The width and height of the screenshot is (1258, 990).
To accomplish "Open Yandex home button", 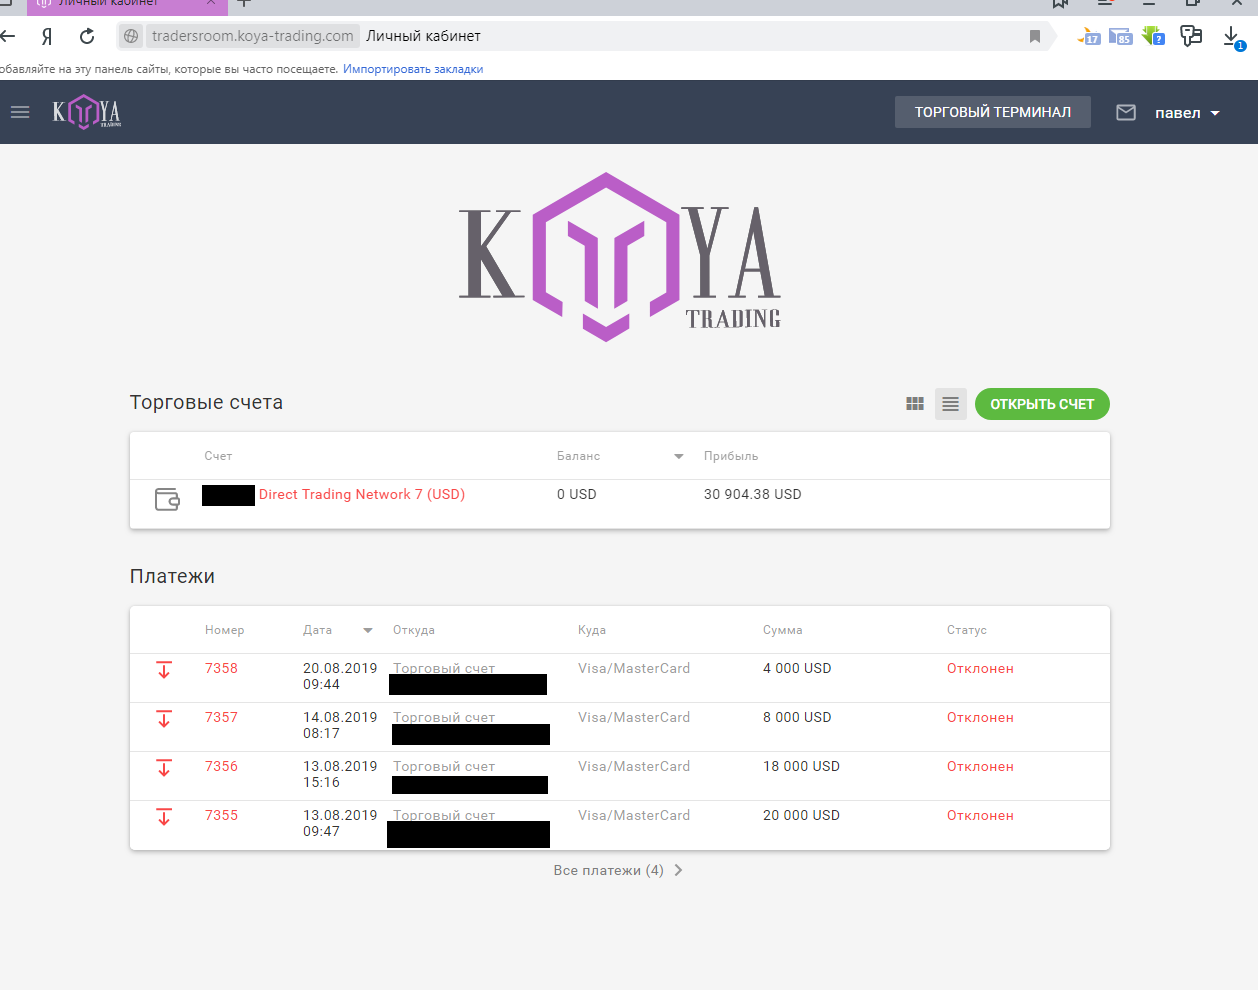I will [47, 36].
